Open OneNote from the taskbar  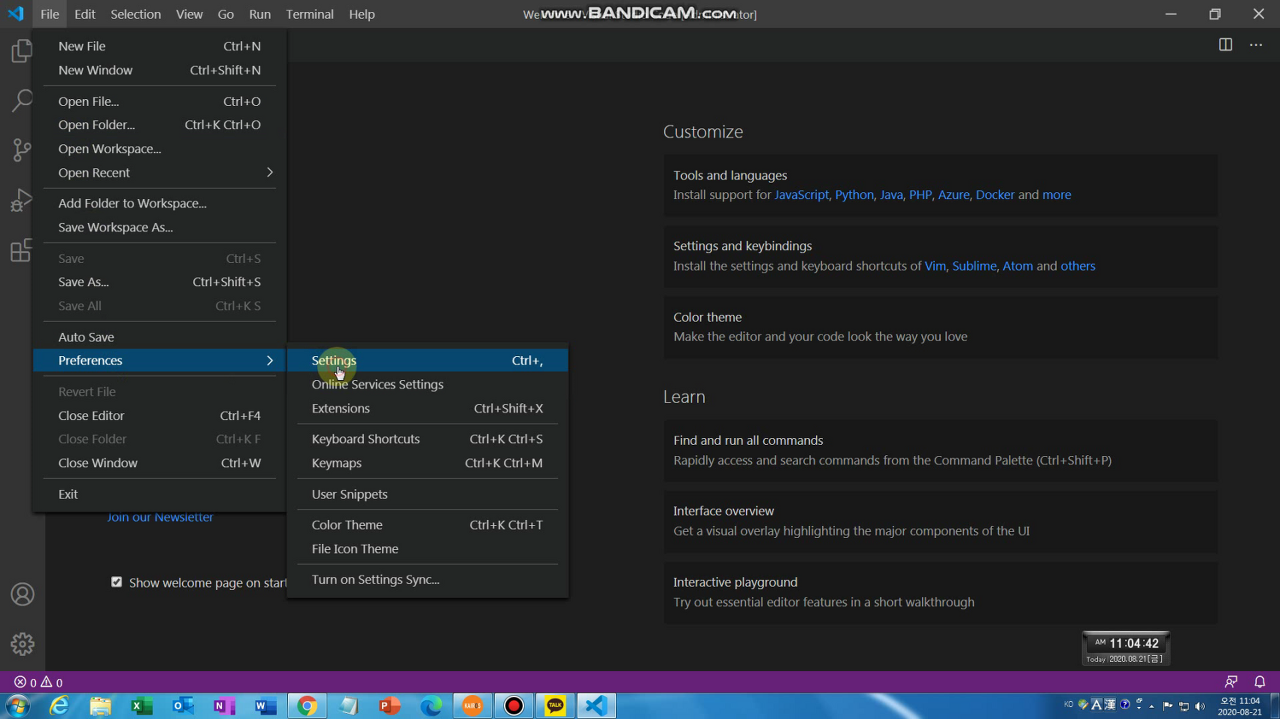[x=224, y=706]
